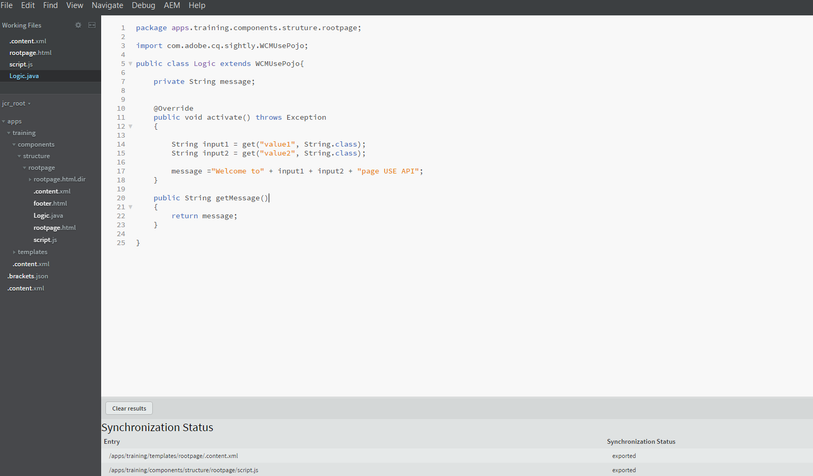This screenshot has height=476, width=813.
Task: Click exported status for script.js entry
Action: pos(624,470)
